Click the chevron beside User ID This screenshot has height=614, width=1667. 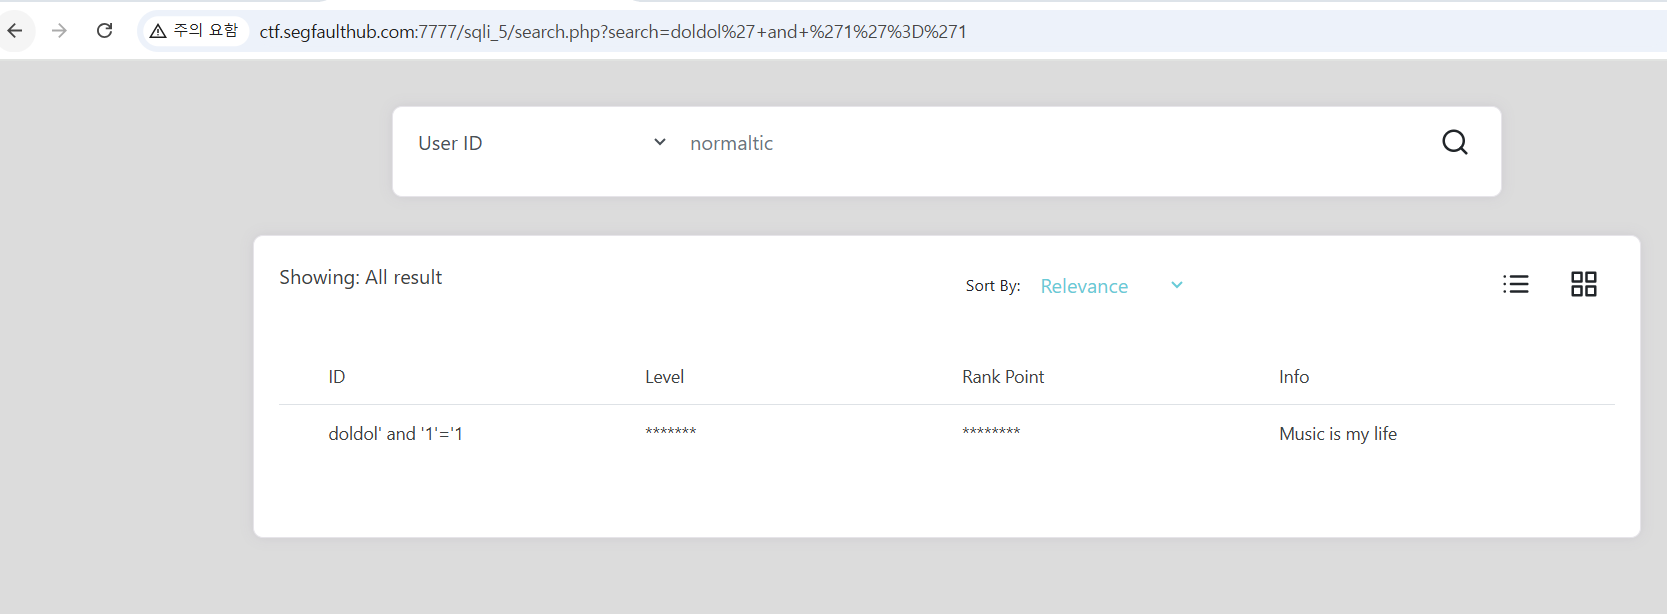point(660,143)
